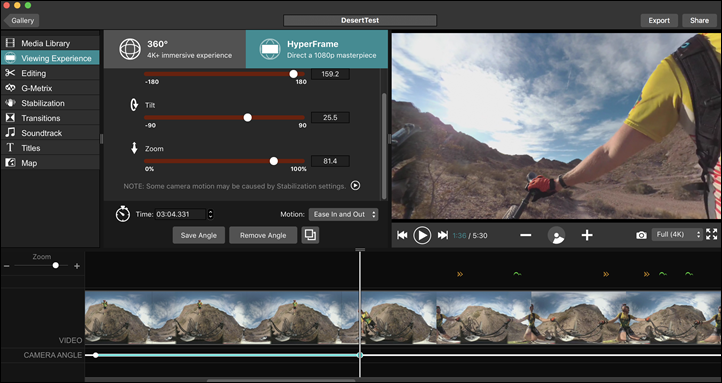Click the pan value field 159.2
Image resolution: width=722 pixels, height=383 pixels.
[330, 74]
